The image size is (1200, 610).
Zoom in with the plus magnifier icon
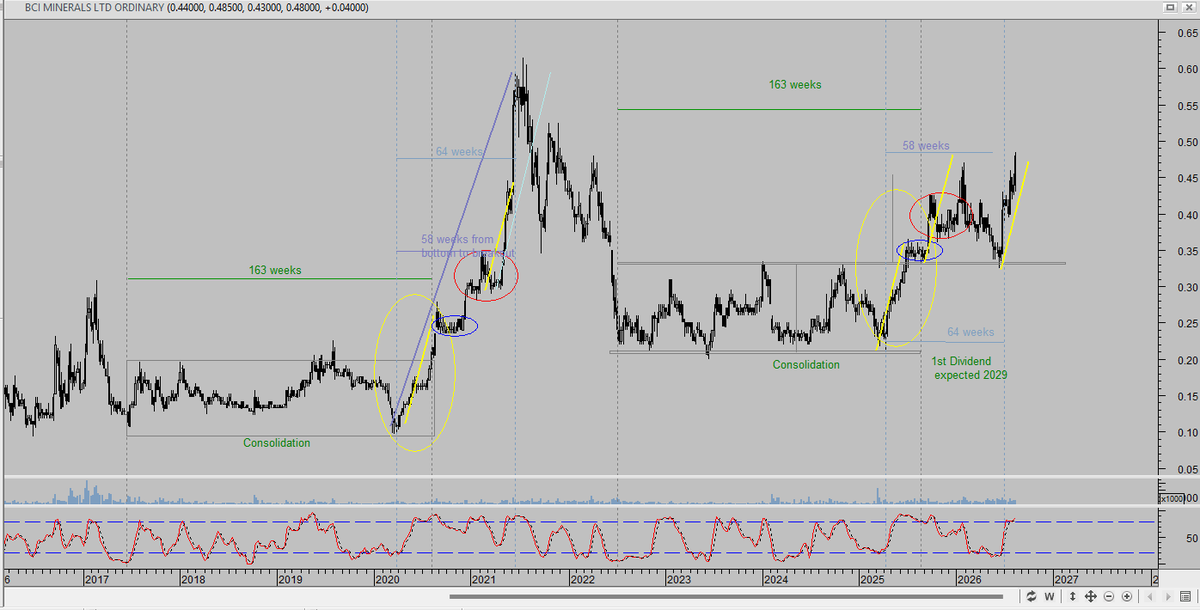[1127, 596]
